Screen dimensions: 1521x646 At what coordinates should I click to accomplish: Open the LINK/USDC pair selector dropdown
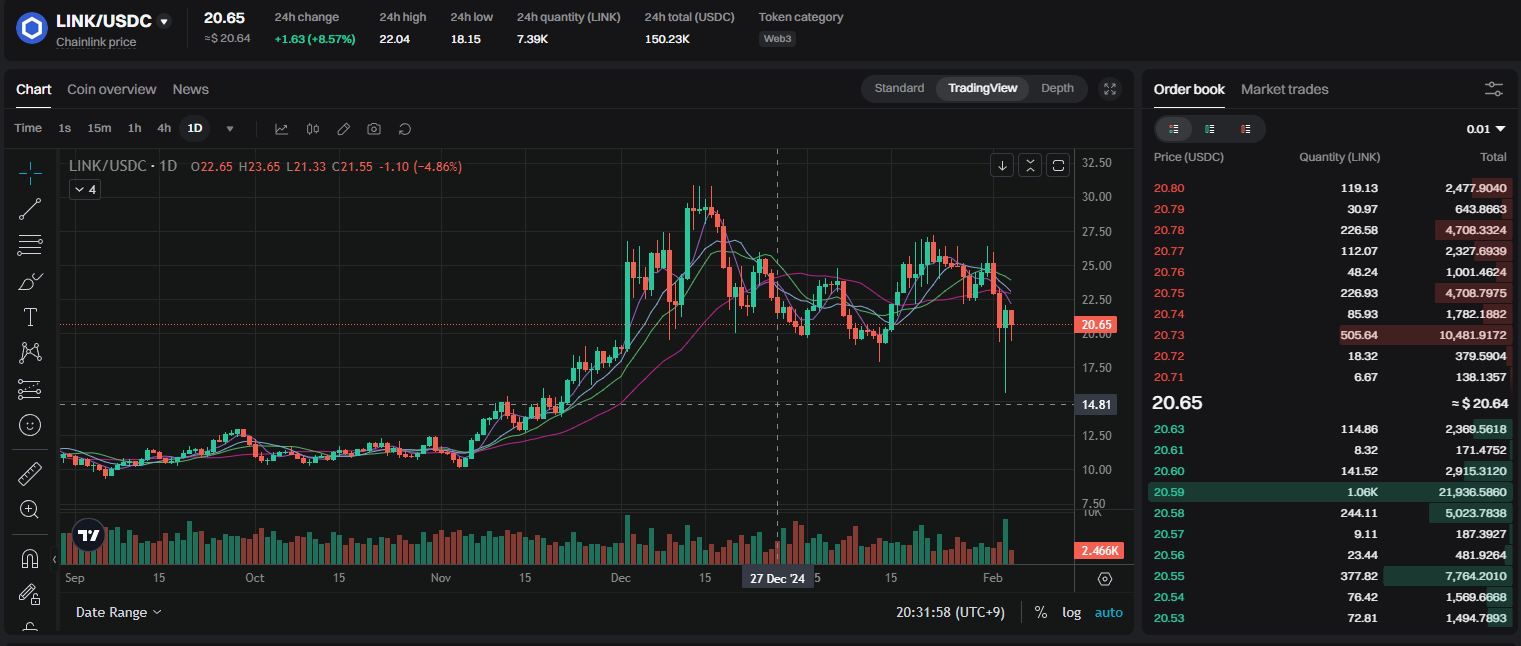[164, 21]
